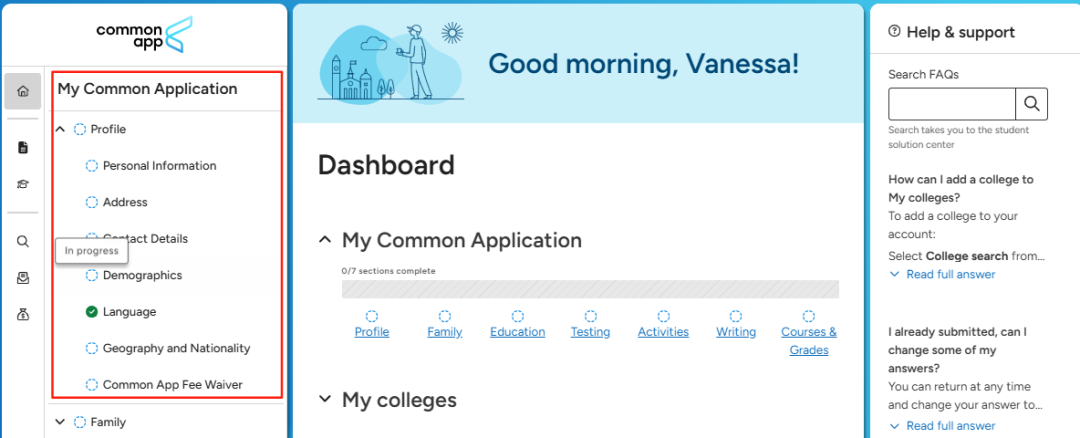Screen dimensions: 1080x438
Task: Collapse the My Common Application dashboard section
Action: (x=325, y=240)
